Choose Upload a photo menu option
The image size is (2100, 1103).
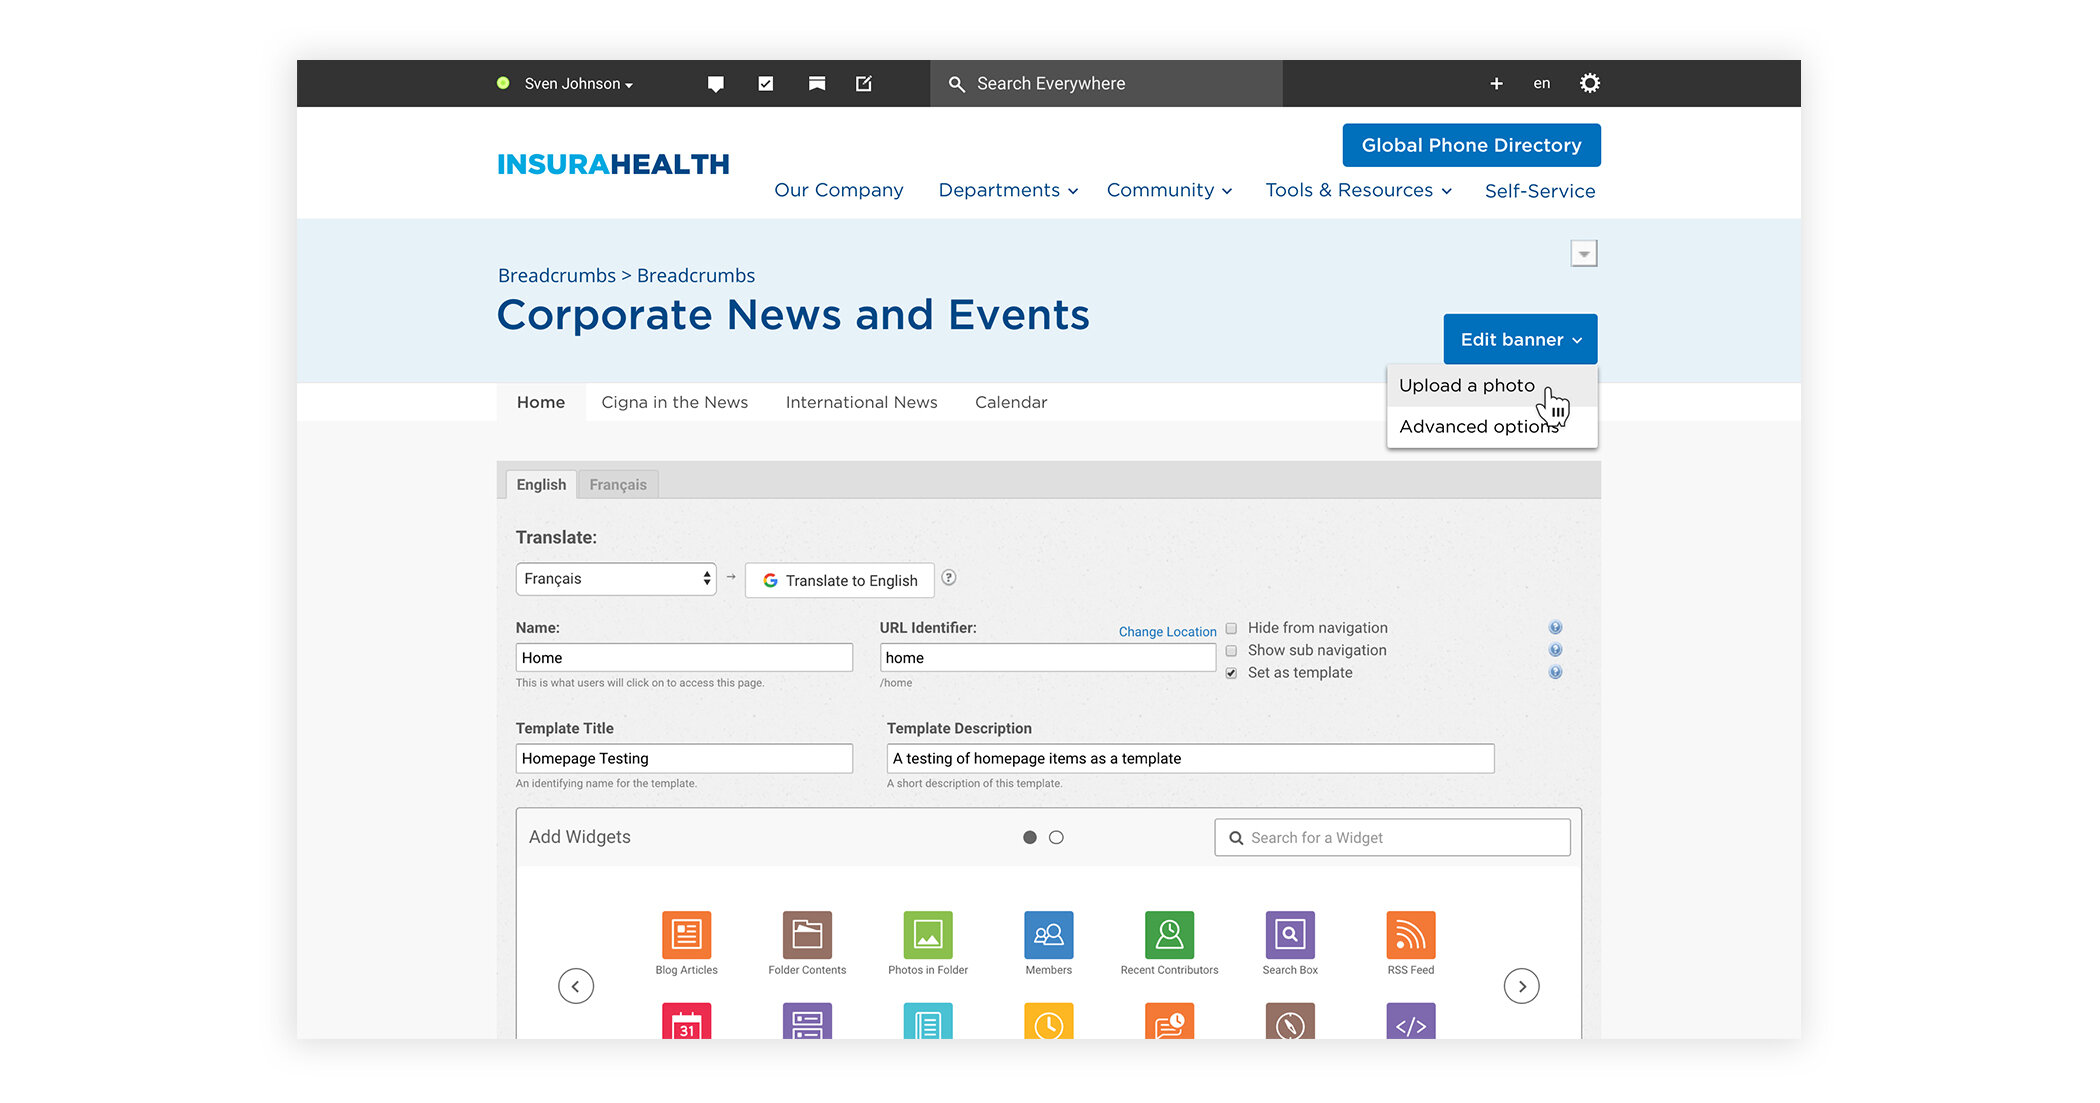coord(1491,386)
